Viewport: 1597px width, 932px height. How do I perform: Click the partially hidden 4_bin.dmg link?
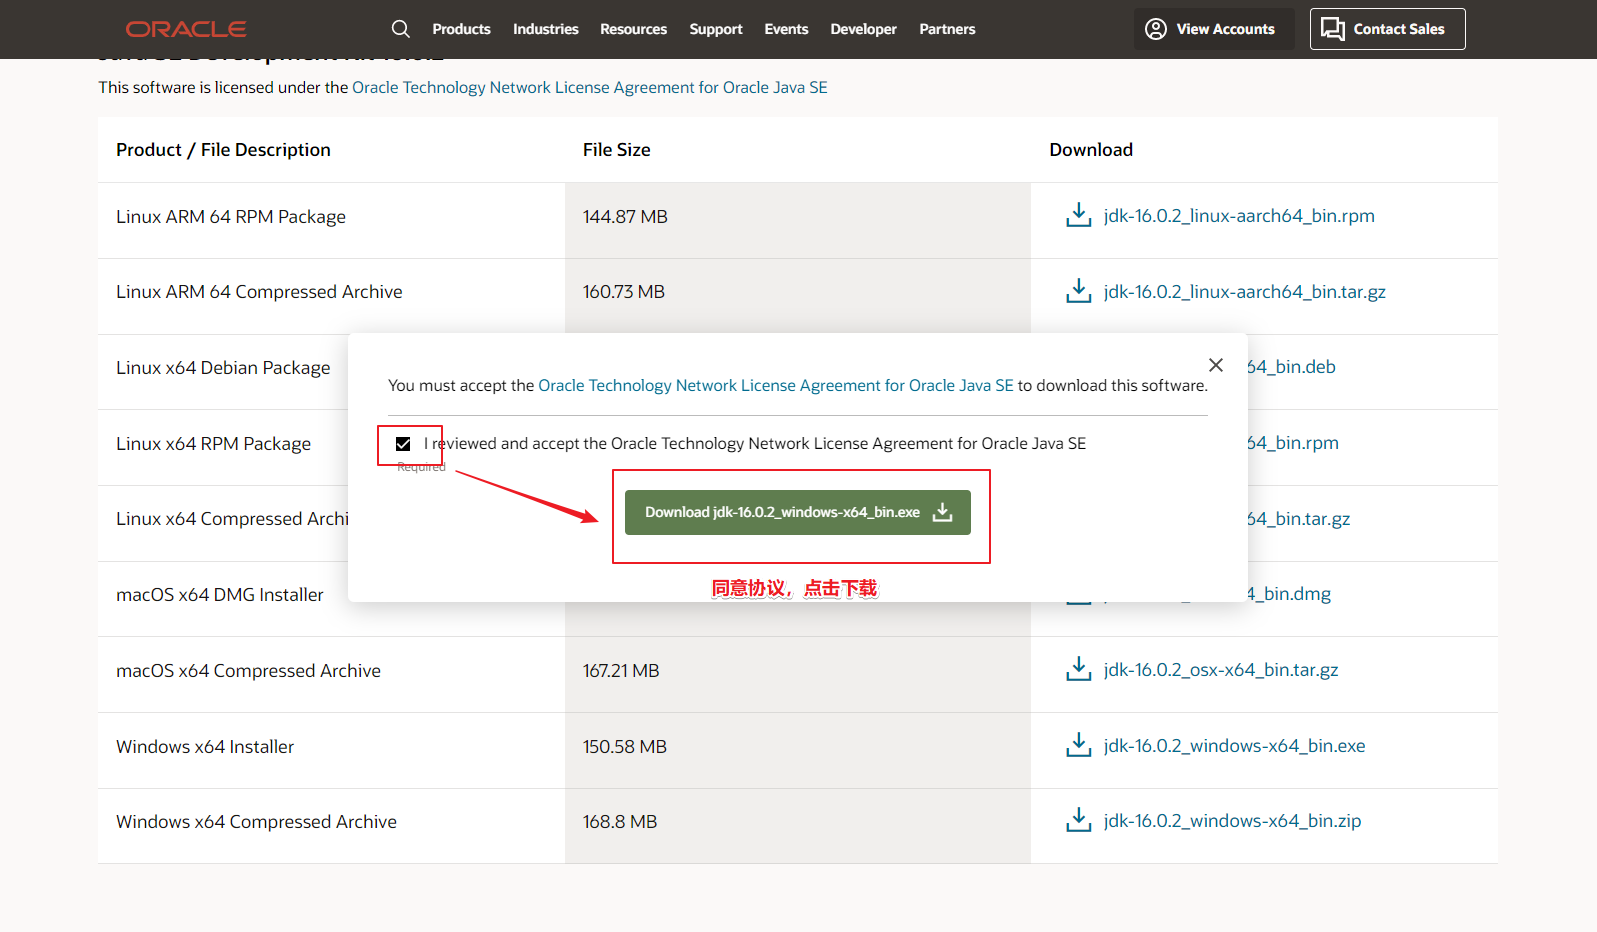pos(1290,593)
